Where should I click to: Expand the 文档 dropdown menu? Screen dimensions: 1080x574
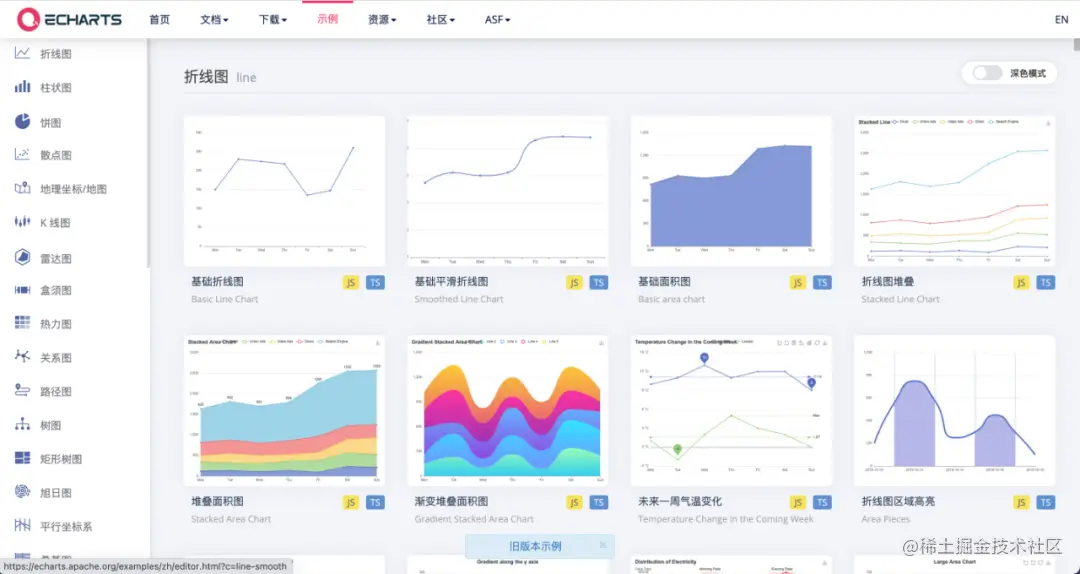214,20
